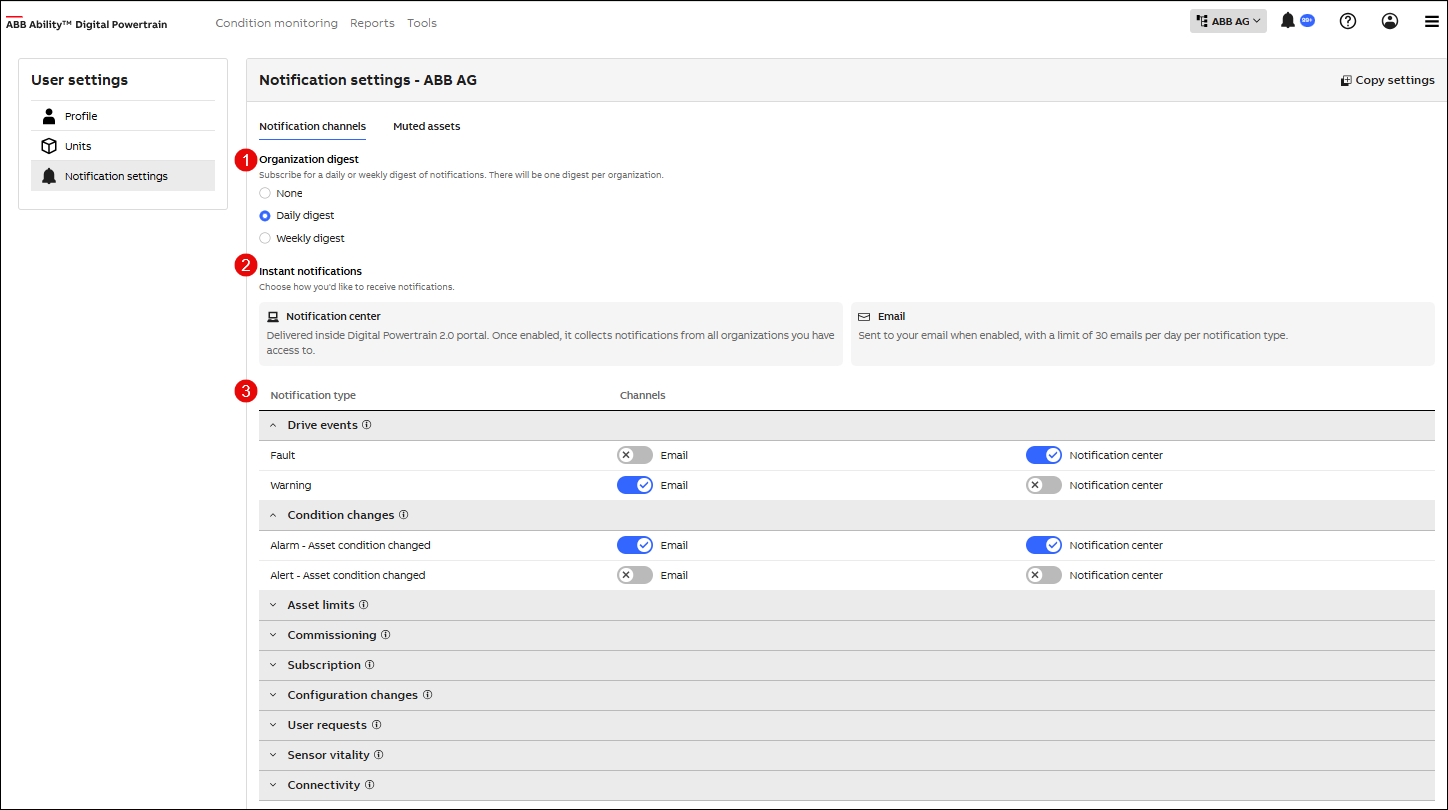
Task: Click the Copy settings button
Action: pos(1387,80)
